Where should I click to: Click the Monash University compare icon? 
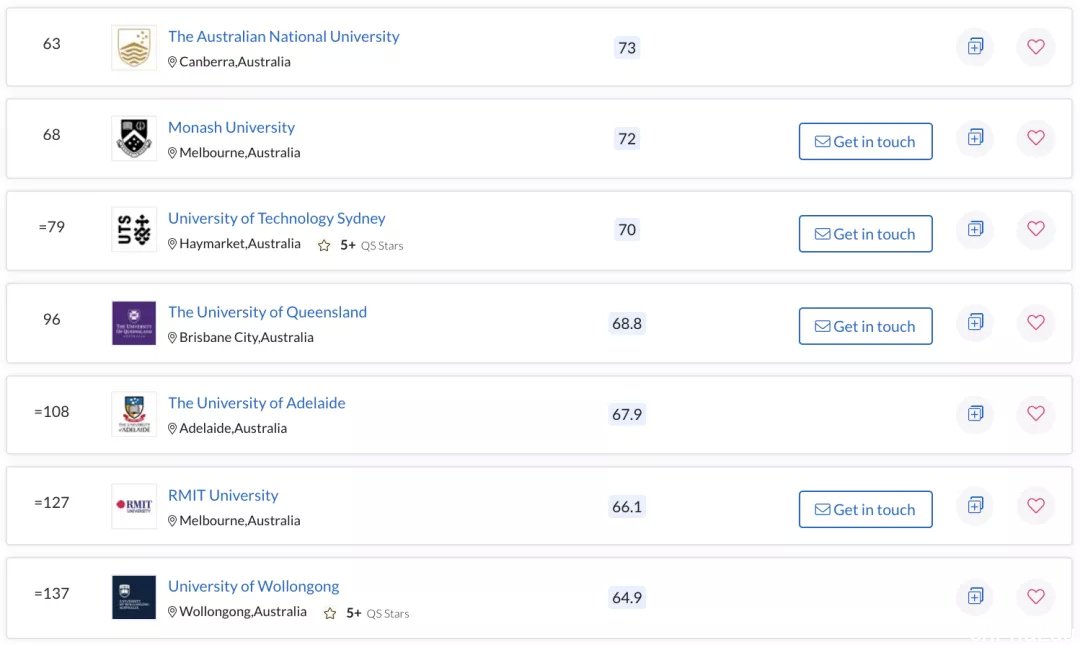[x=975, y=138]
